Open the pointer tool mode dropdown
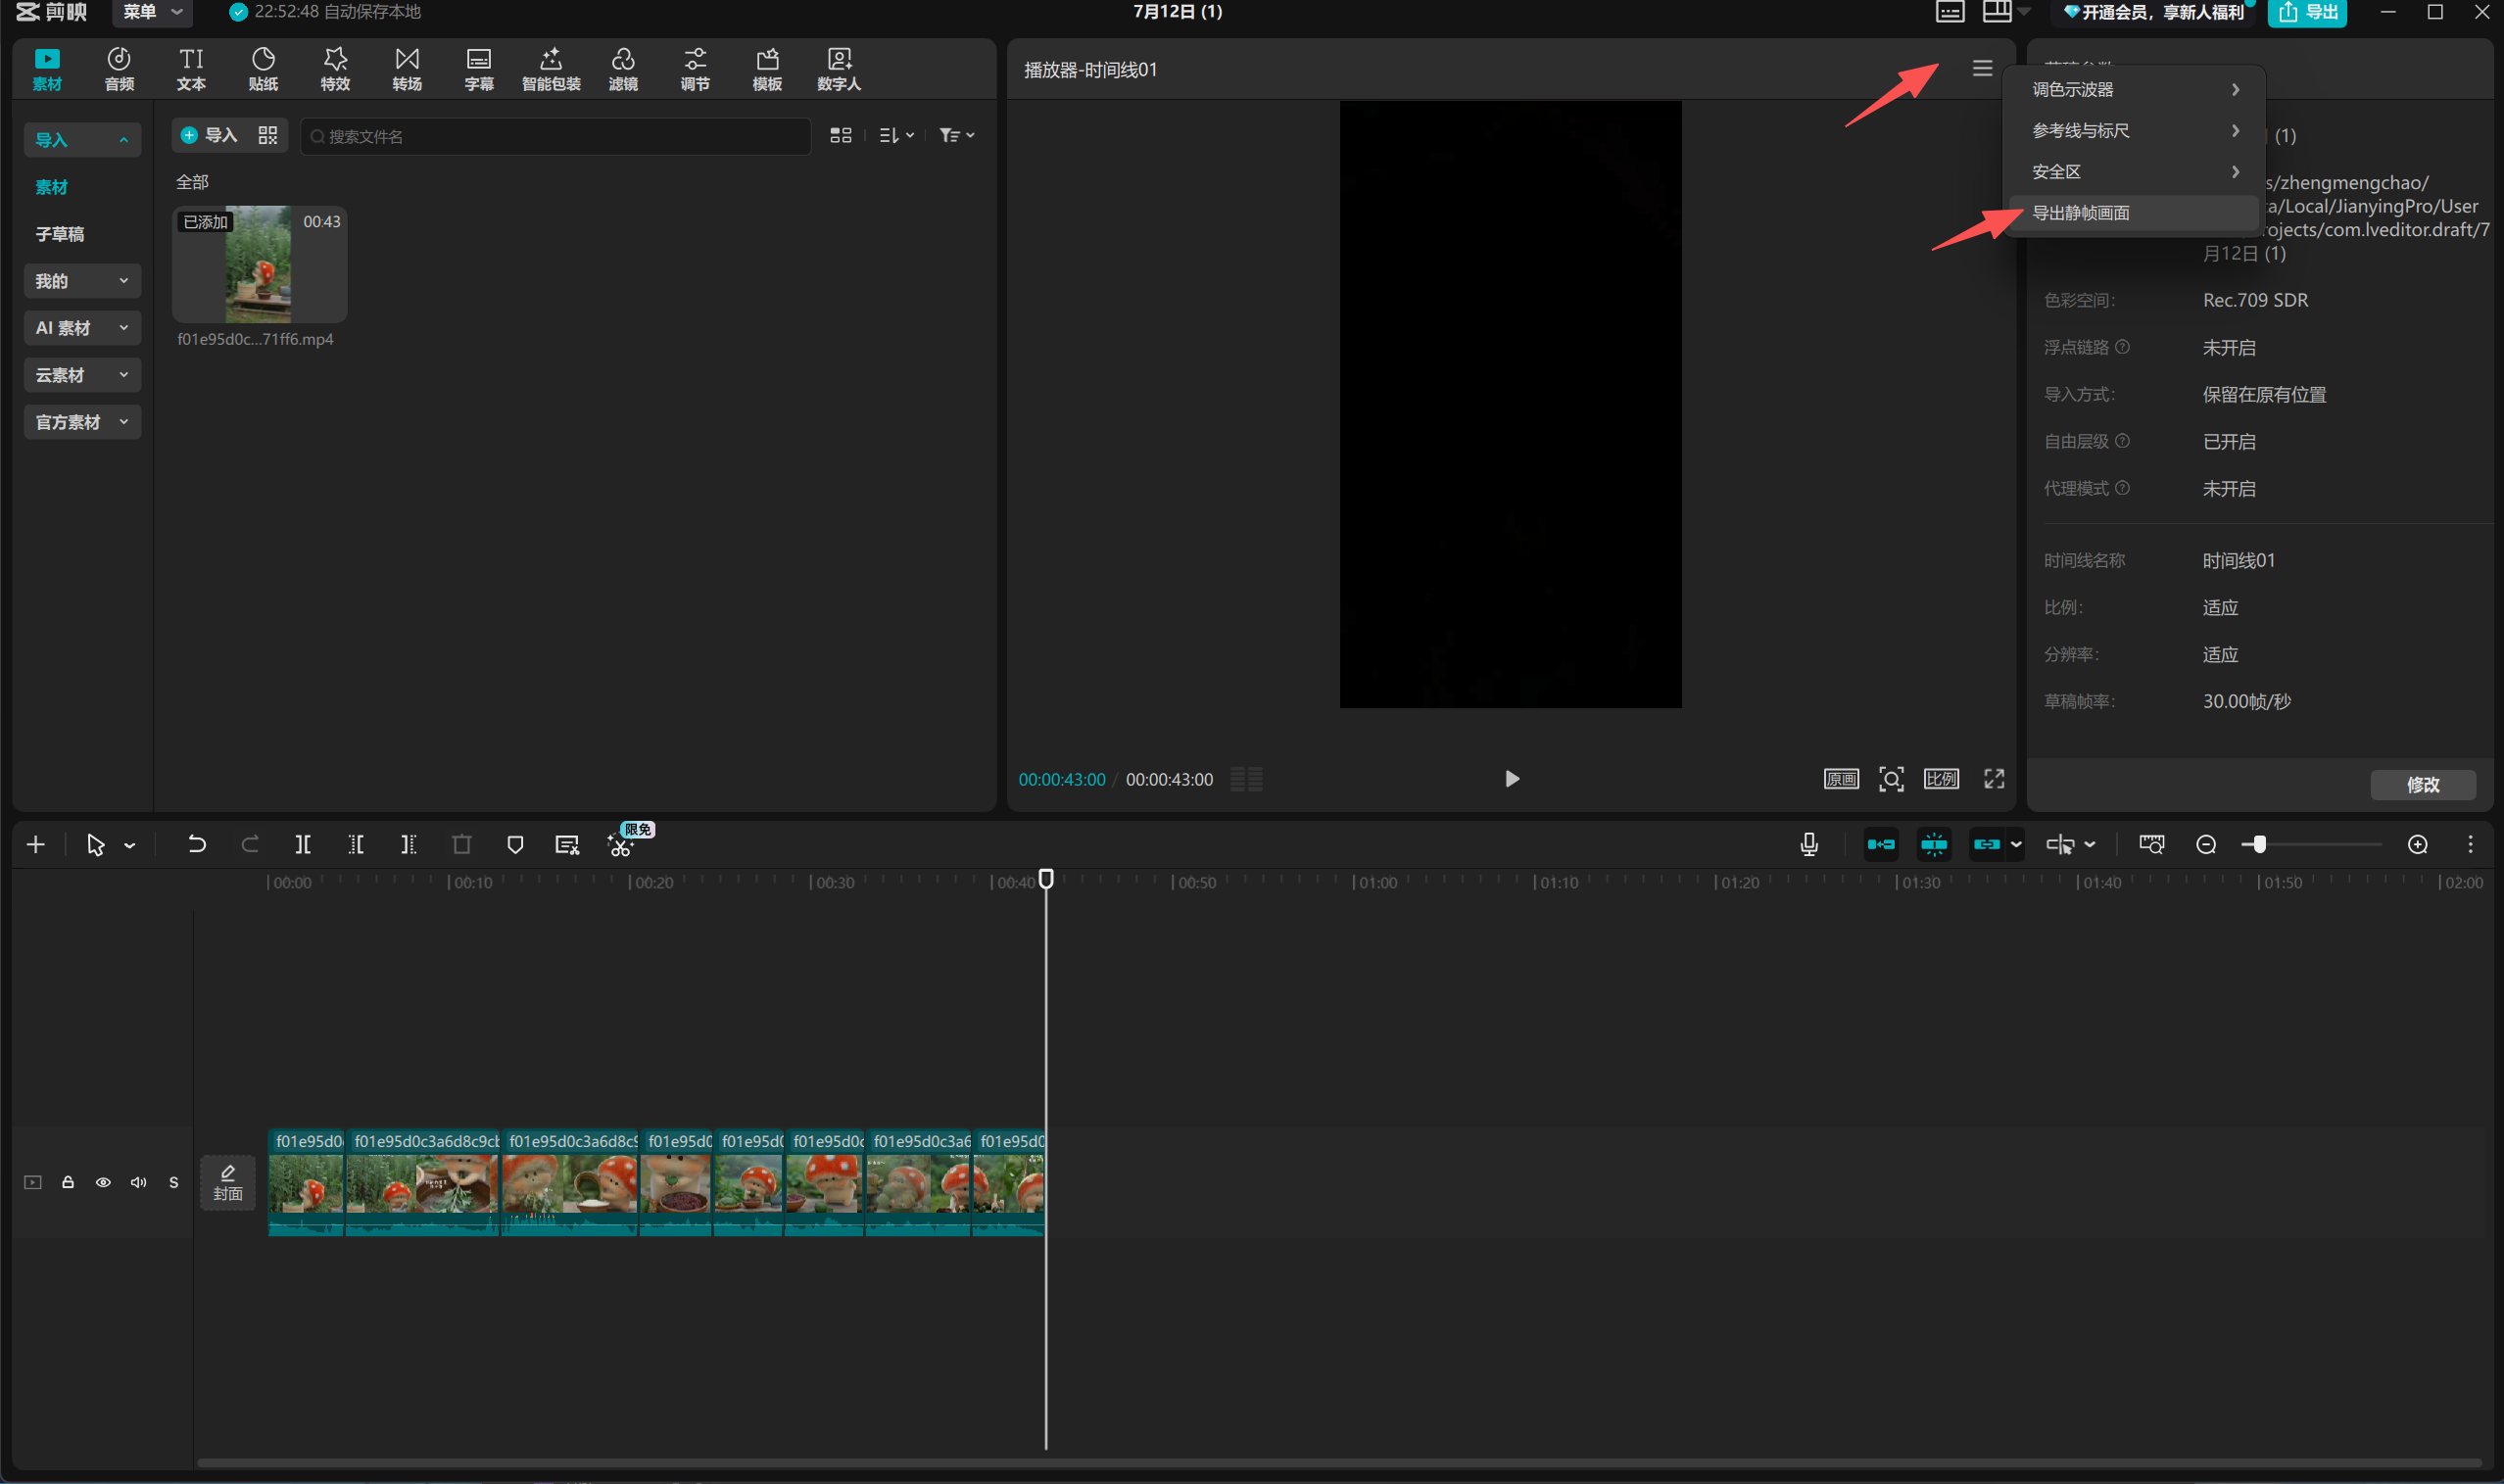The image size is (2504, 1484). pos(130,846)
